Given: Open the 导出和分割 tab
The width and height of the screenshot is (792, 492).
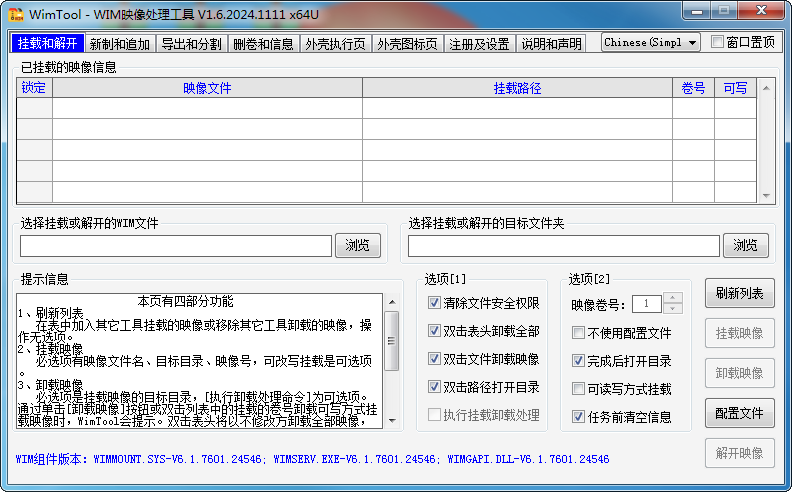Looking at the screenshot, I should coord(191,44).
